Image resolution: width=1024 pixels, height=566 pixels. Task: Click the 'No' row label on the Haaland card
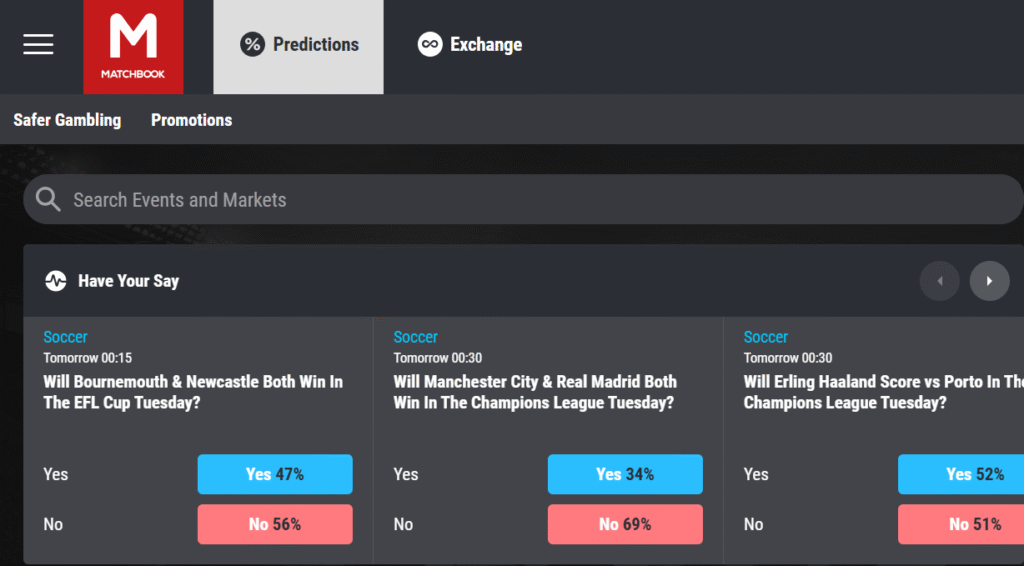(753, 524)
